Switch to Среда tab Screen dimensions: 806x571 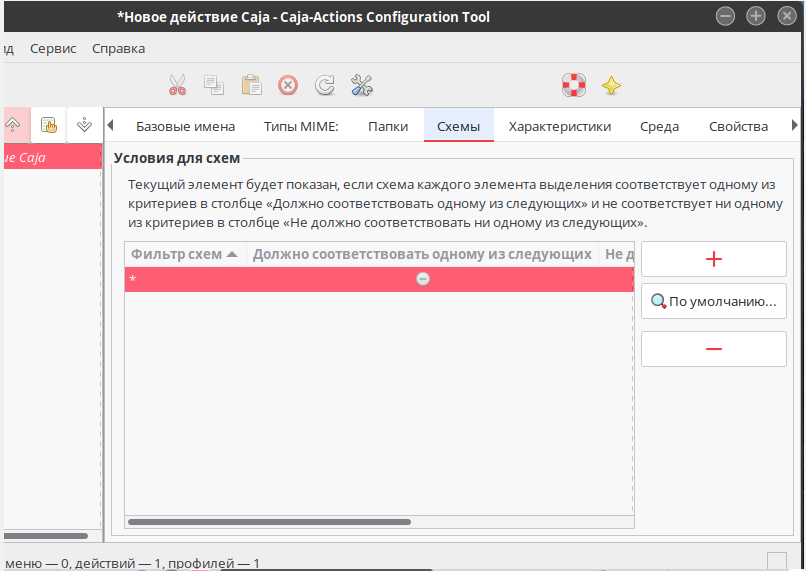(x=660, y=126)
